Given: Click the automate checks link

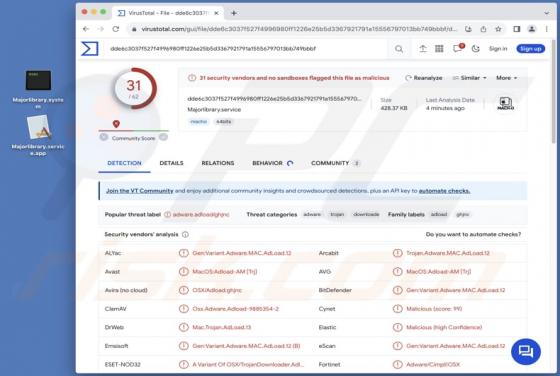Looking at the screenshot, I should pyautogui.click(x=444, y=191).
